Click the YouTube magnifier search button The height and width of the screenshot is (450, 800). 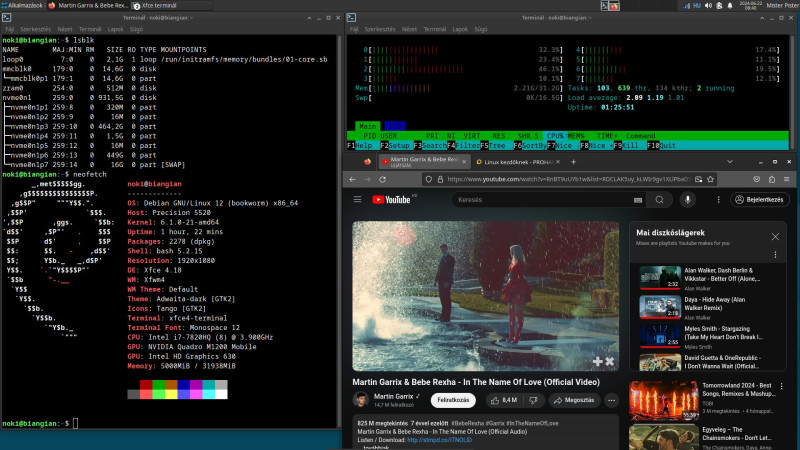point(659,200)
